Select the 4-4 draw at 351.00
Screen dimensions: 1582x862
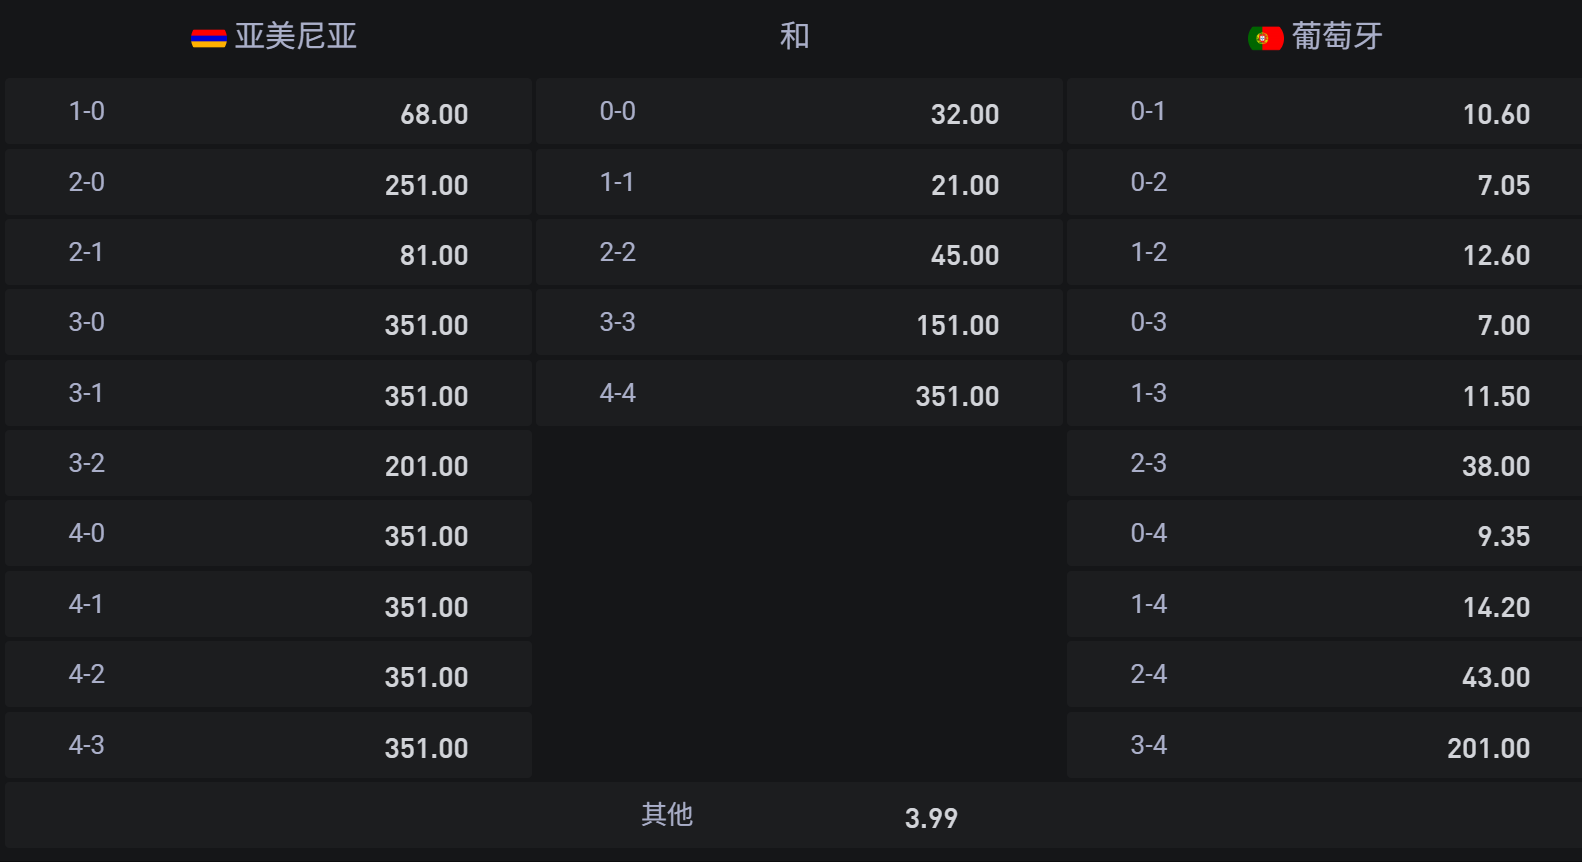pos(798,394)
